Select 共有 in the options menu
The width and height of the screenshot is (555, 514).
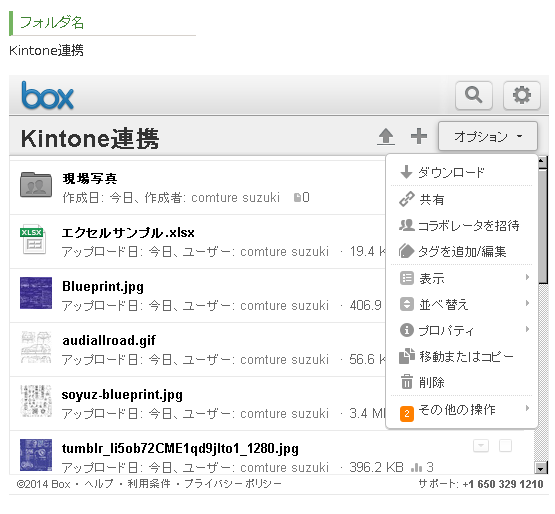pyautogui.click(x=462, y=199)
